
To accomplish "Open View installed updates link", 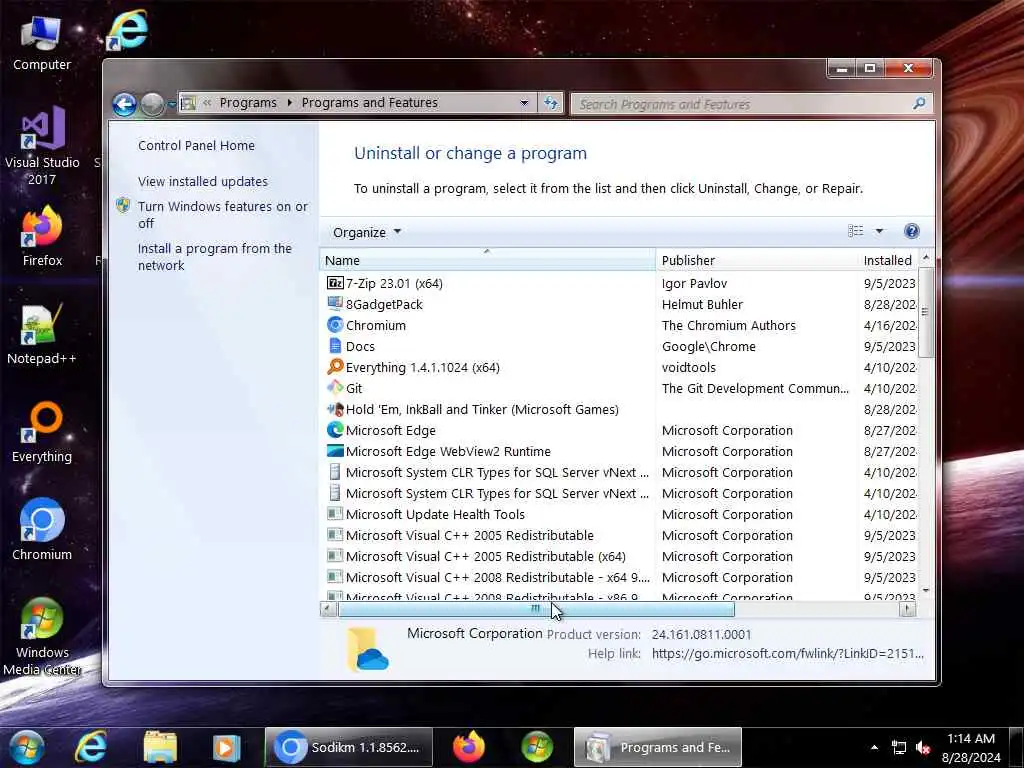I will coord(202,182).
